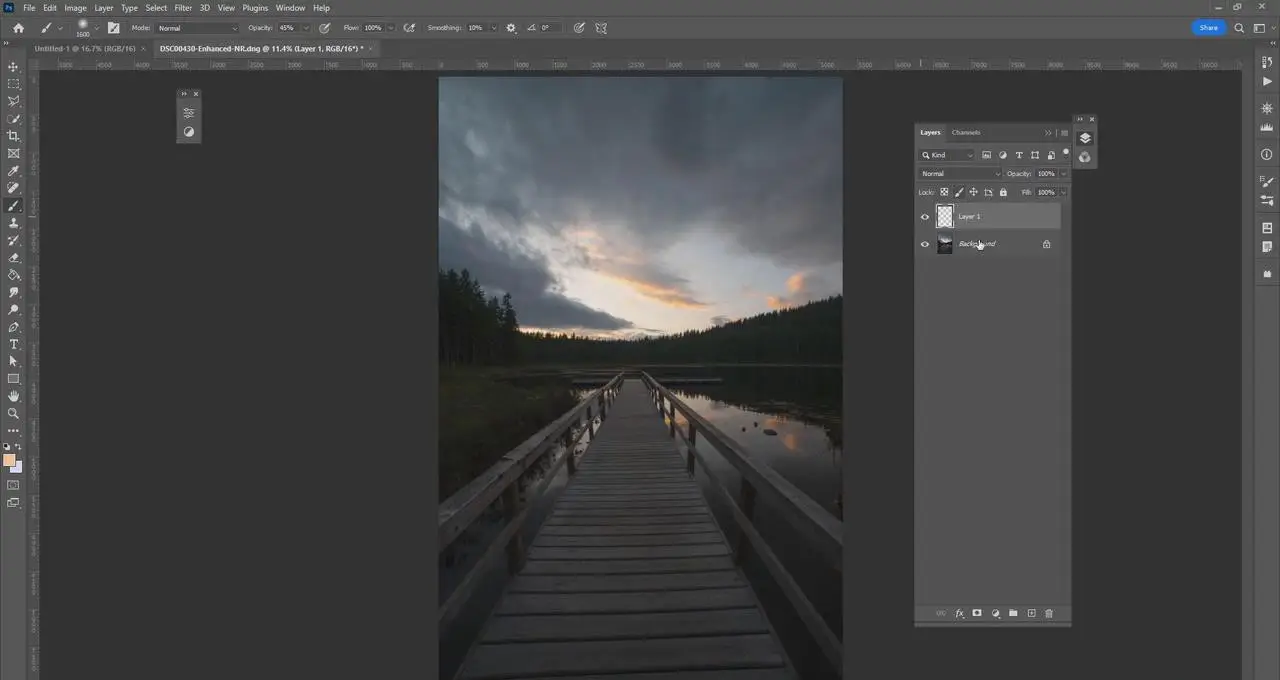Open the brush Opacity dropdown arrow

pos(306,28)
